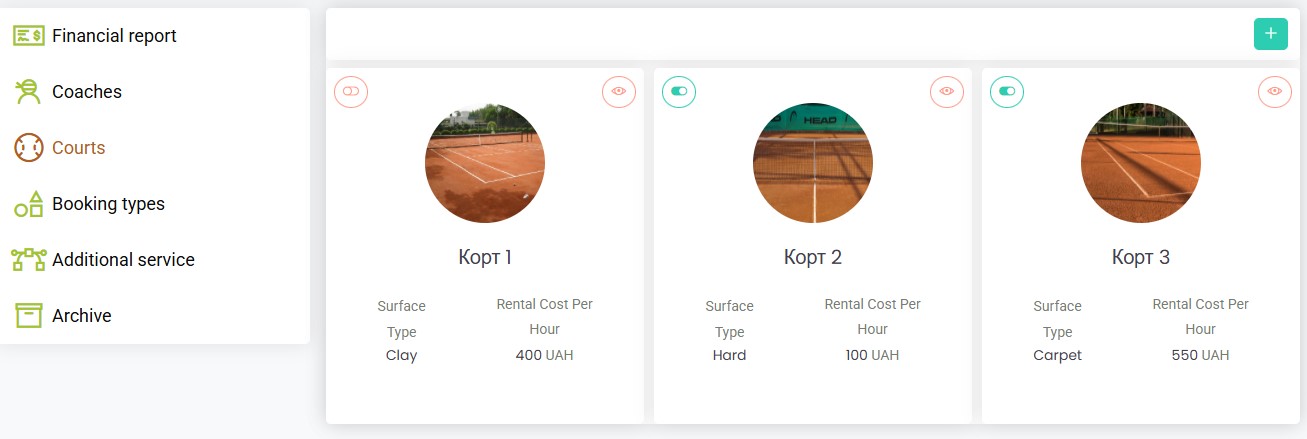Open the Financial report menu item
This screenshot has width=1307, height=439.
114,36
